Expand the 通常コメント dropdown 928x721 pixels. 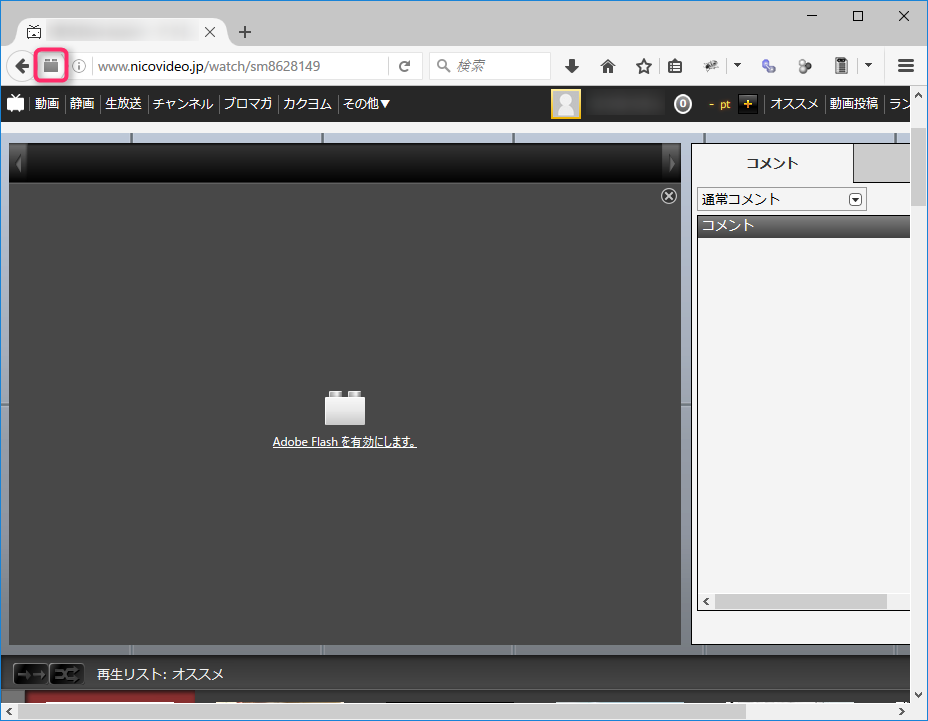(x=855, y=199)
